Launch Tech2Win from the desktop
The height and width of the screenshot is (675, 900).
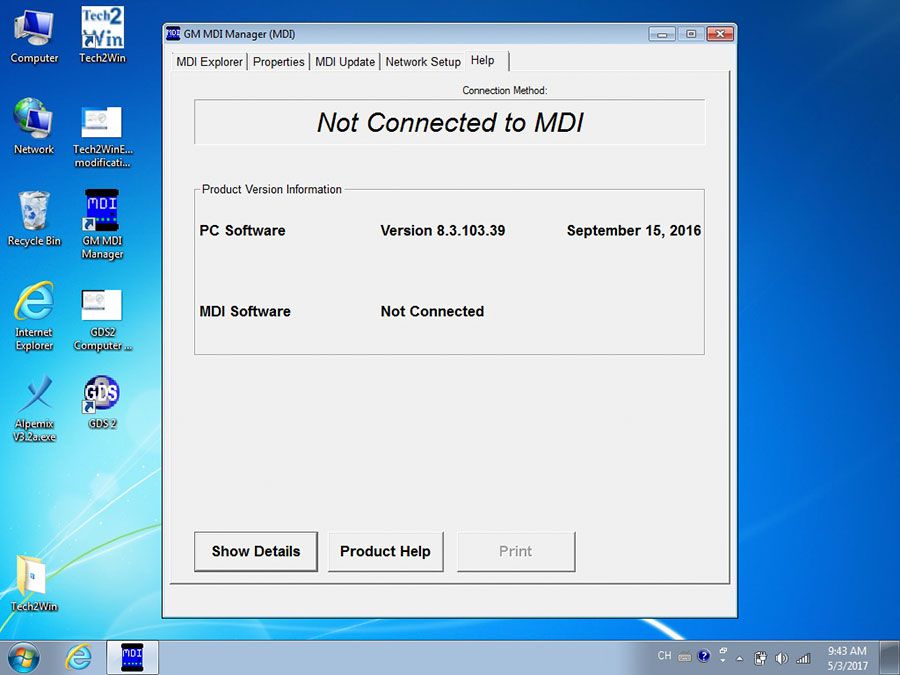101,27
